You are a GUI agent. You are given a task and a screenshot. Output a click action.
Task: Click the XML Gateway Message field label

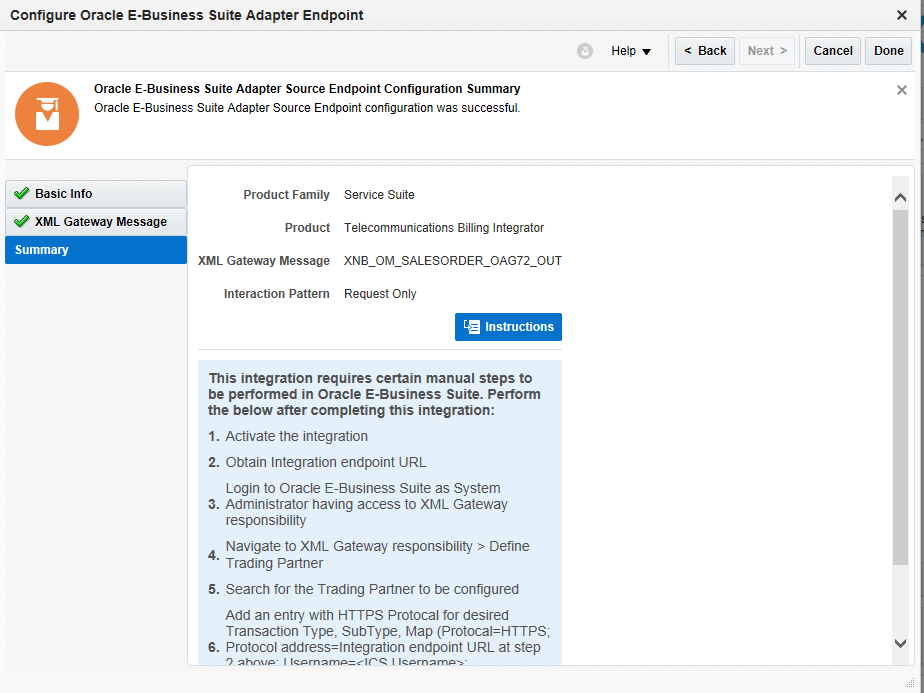tap(263, 260)
